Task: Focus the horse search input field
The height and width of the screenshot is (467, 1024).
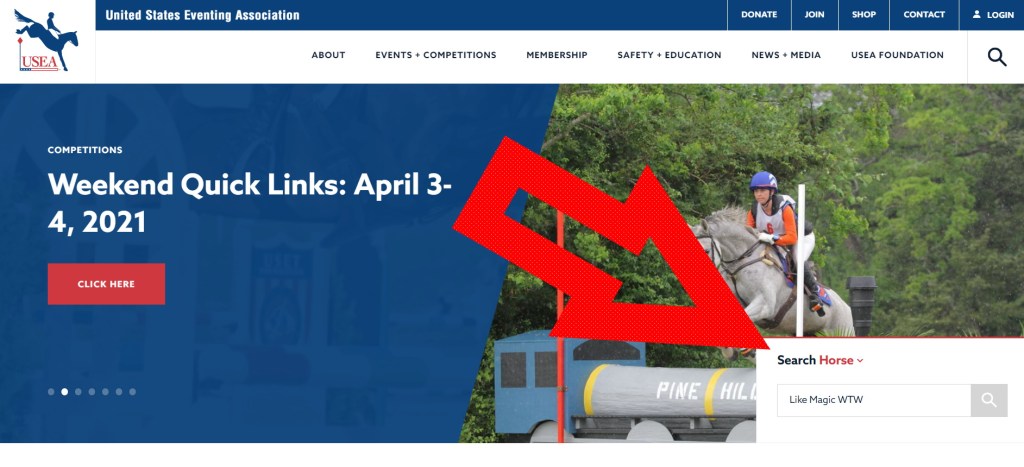Action: (x=874, y=400)
